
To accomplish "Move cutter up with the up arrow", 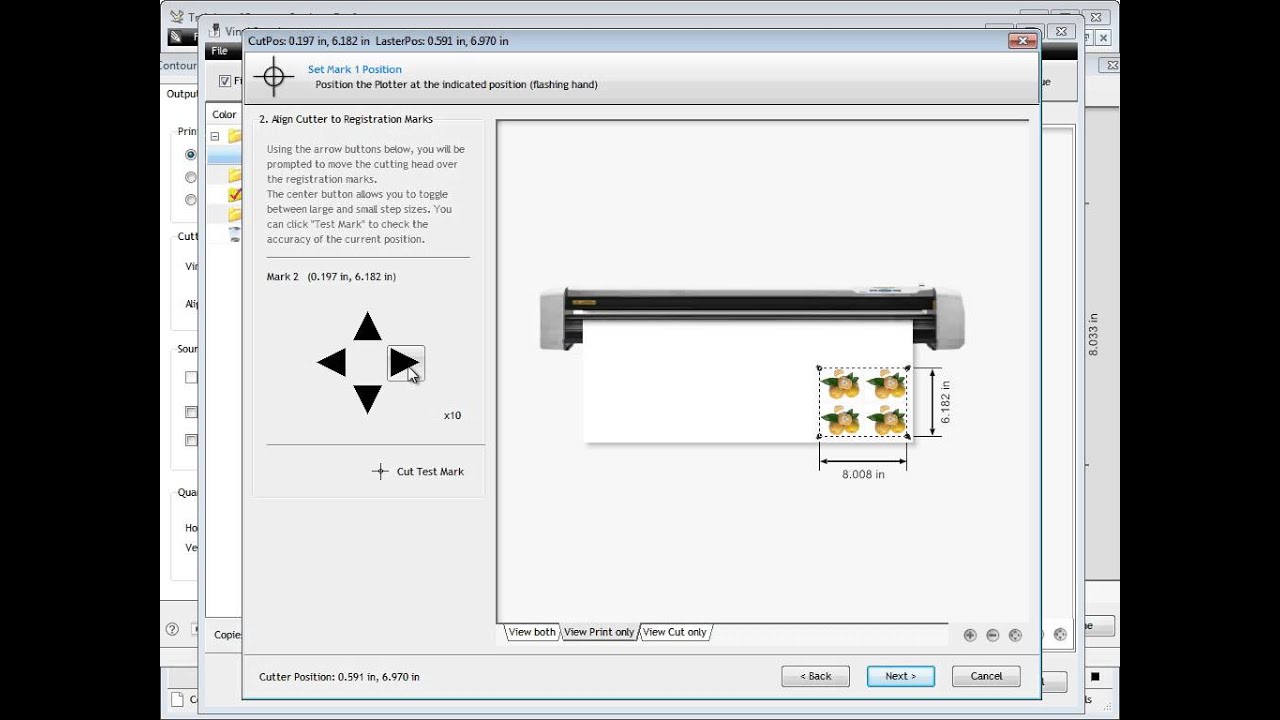I will (x=367, y=326).
